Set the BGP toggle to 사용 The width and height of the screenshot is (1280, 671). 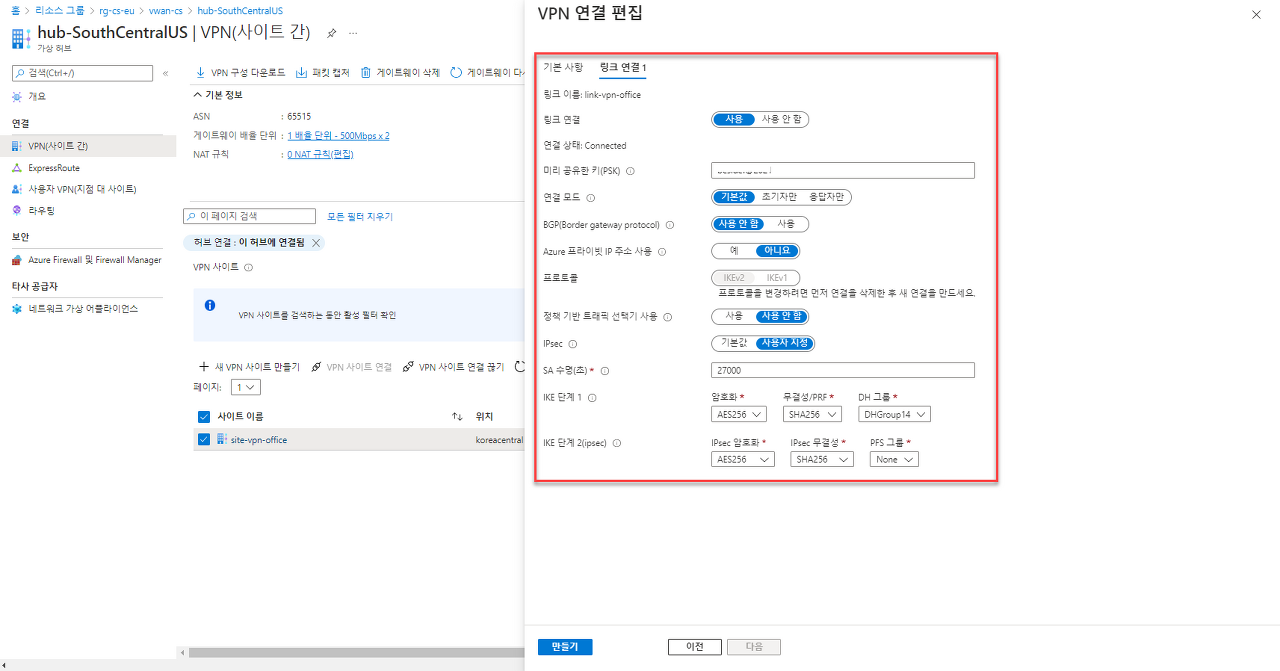786,224
